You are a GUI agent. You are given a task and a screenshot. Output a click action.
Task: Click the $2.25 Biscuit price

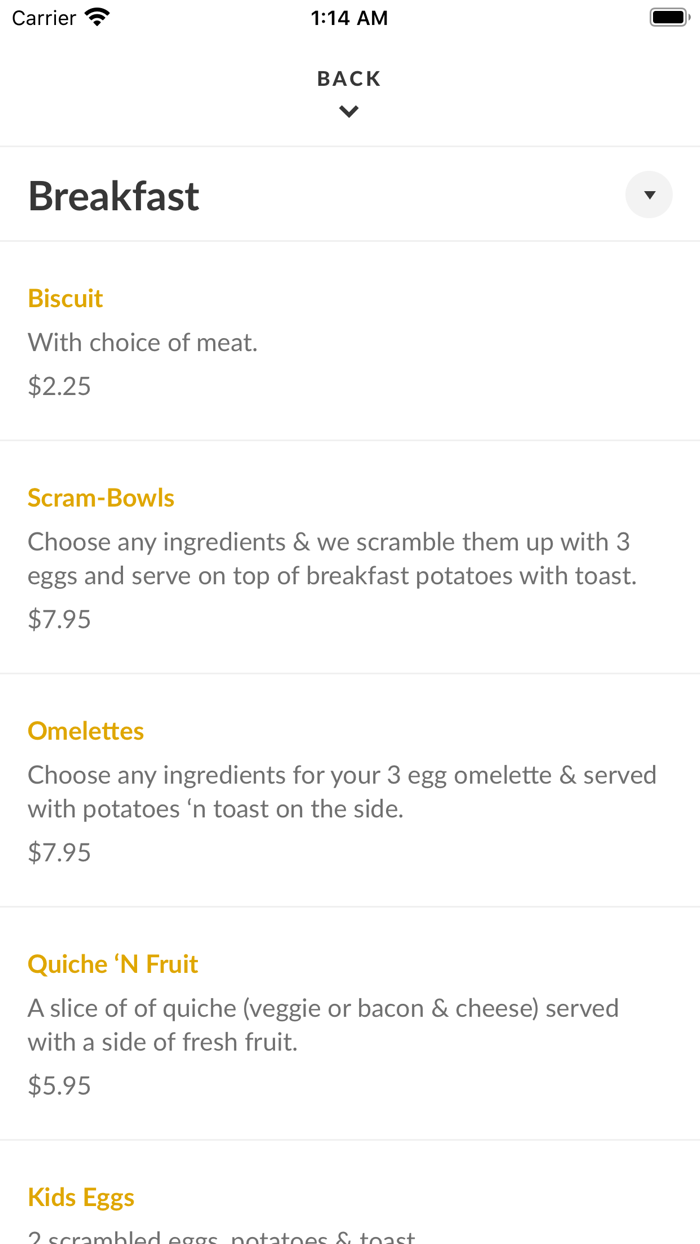(59, 386)
